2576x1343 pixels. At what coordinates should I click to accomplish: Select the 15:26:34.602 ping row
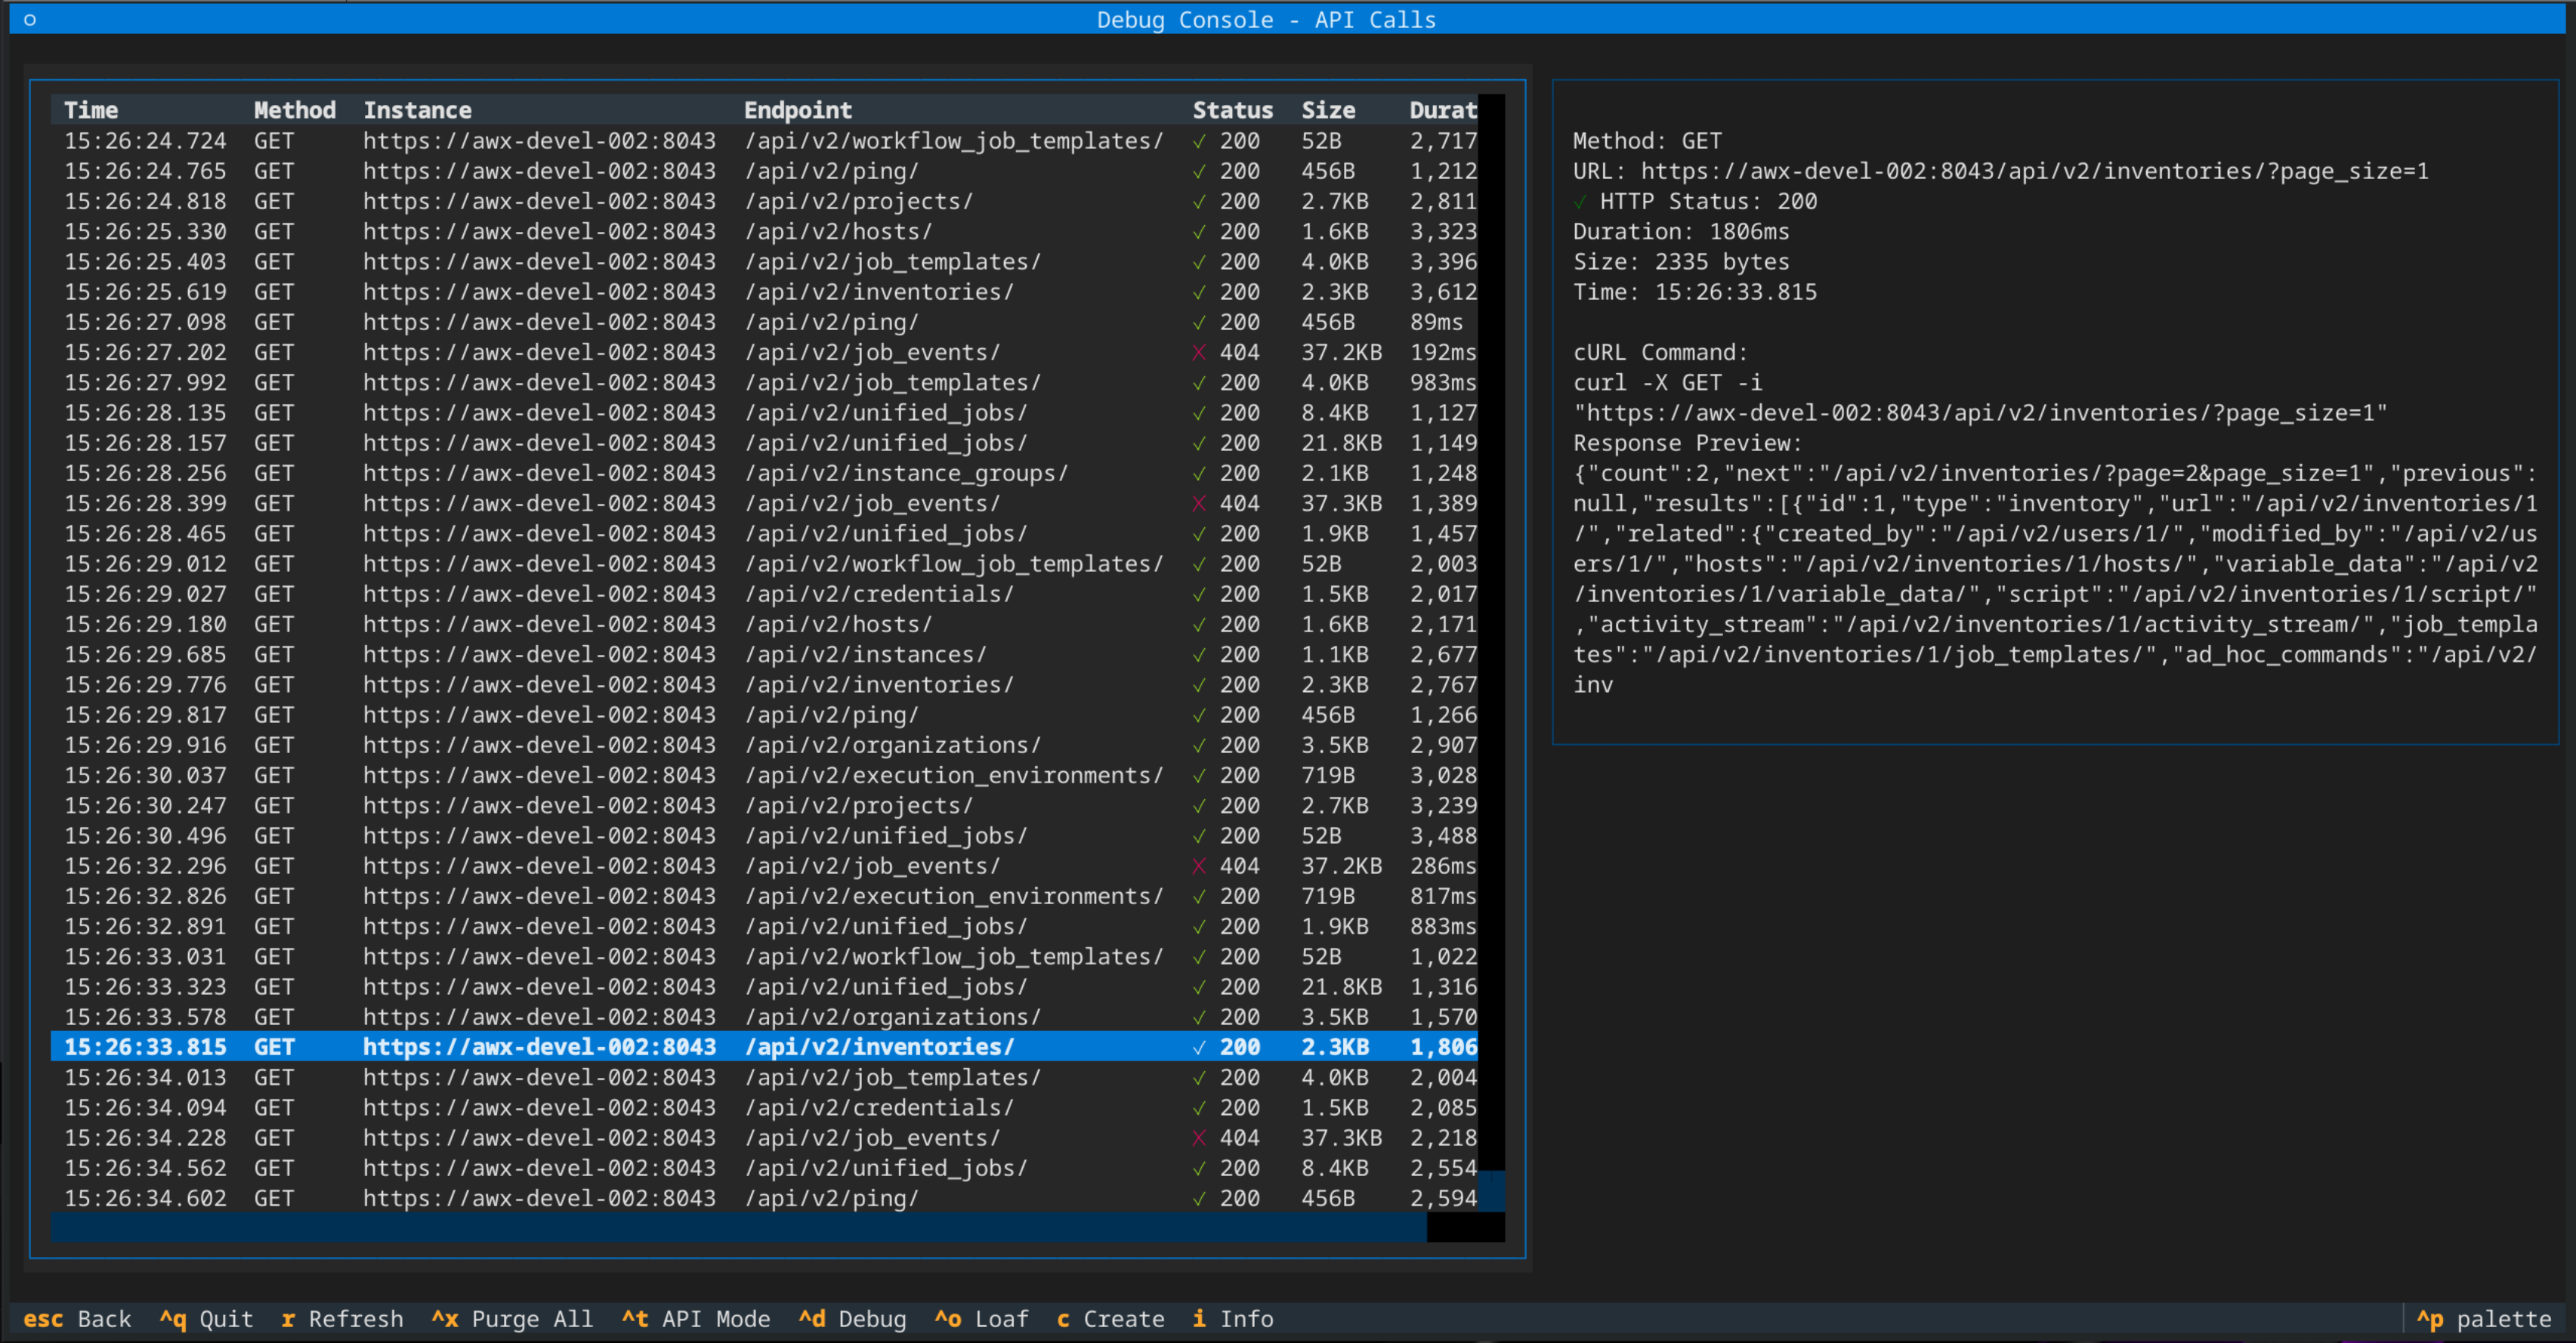pyautogui.click(x=764, y=1198)
